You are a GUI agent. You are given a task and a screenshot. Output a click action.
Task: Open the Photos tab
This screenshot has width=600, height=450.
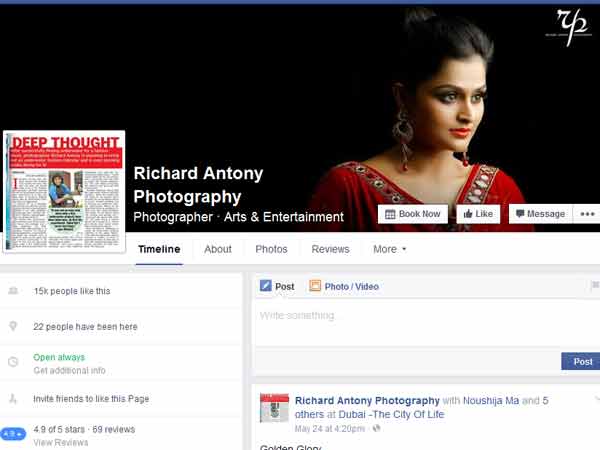pyautogui.click(x=271, y=249)
